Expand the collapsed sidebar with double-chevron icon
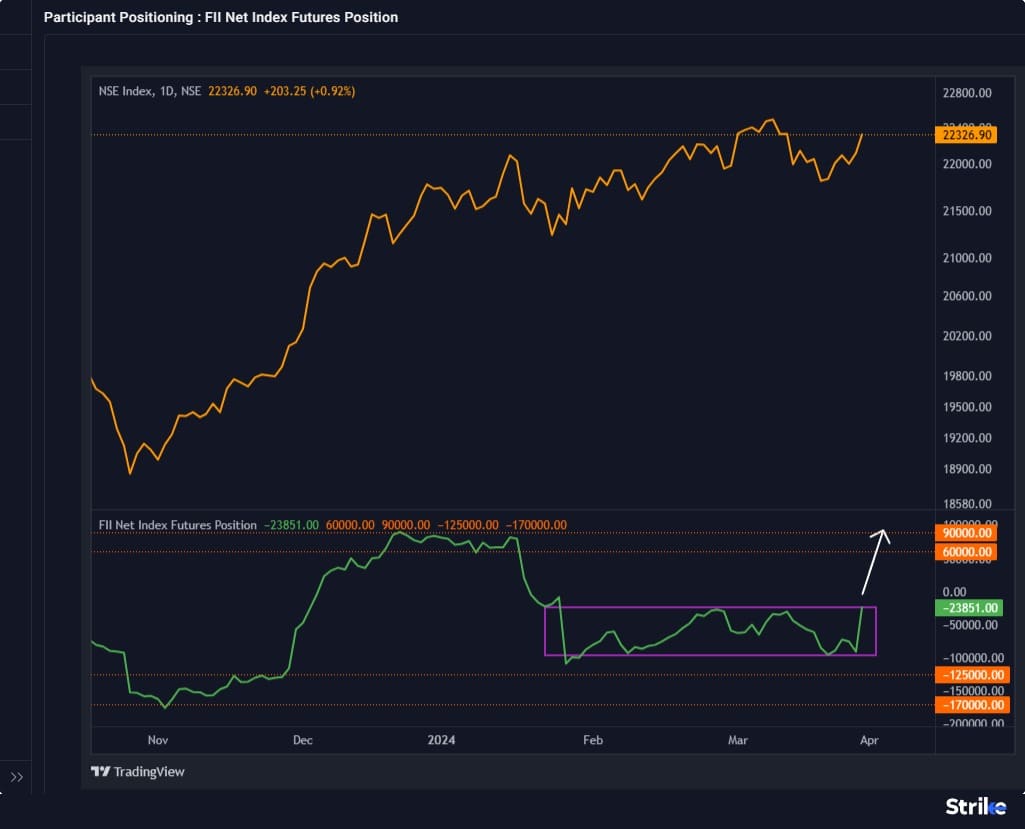Viewport: 1025px width, 829px height. coord(17,777)
